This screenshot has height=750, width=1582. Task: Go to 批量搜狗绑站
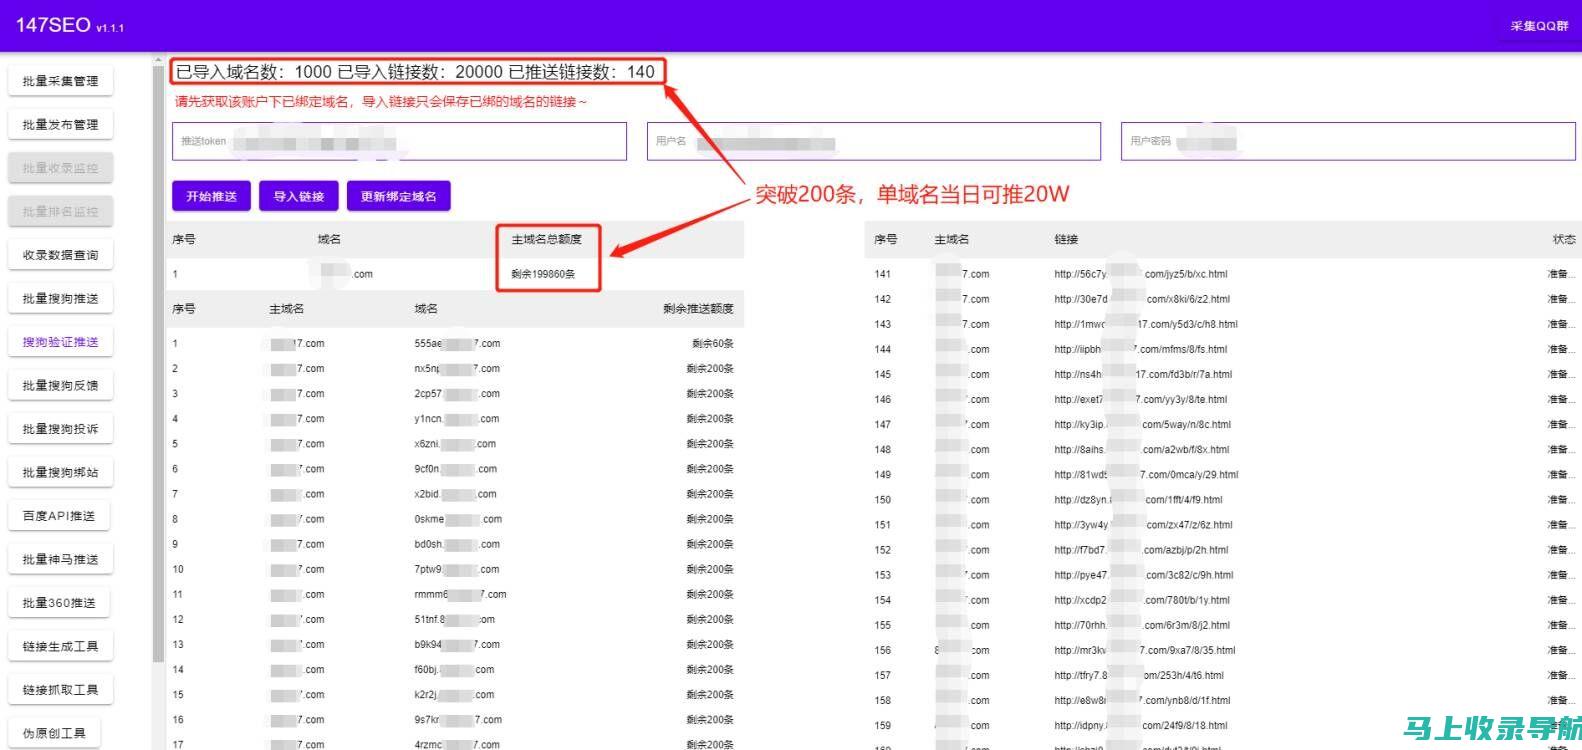[x=60, y=473]
